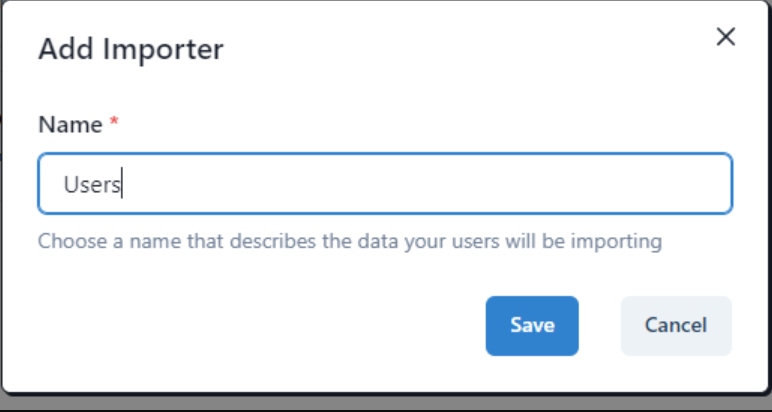Click the Name field label
Image resolution: width=772 pixels, height=412 pixels.
click(70, 125)
